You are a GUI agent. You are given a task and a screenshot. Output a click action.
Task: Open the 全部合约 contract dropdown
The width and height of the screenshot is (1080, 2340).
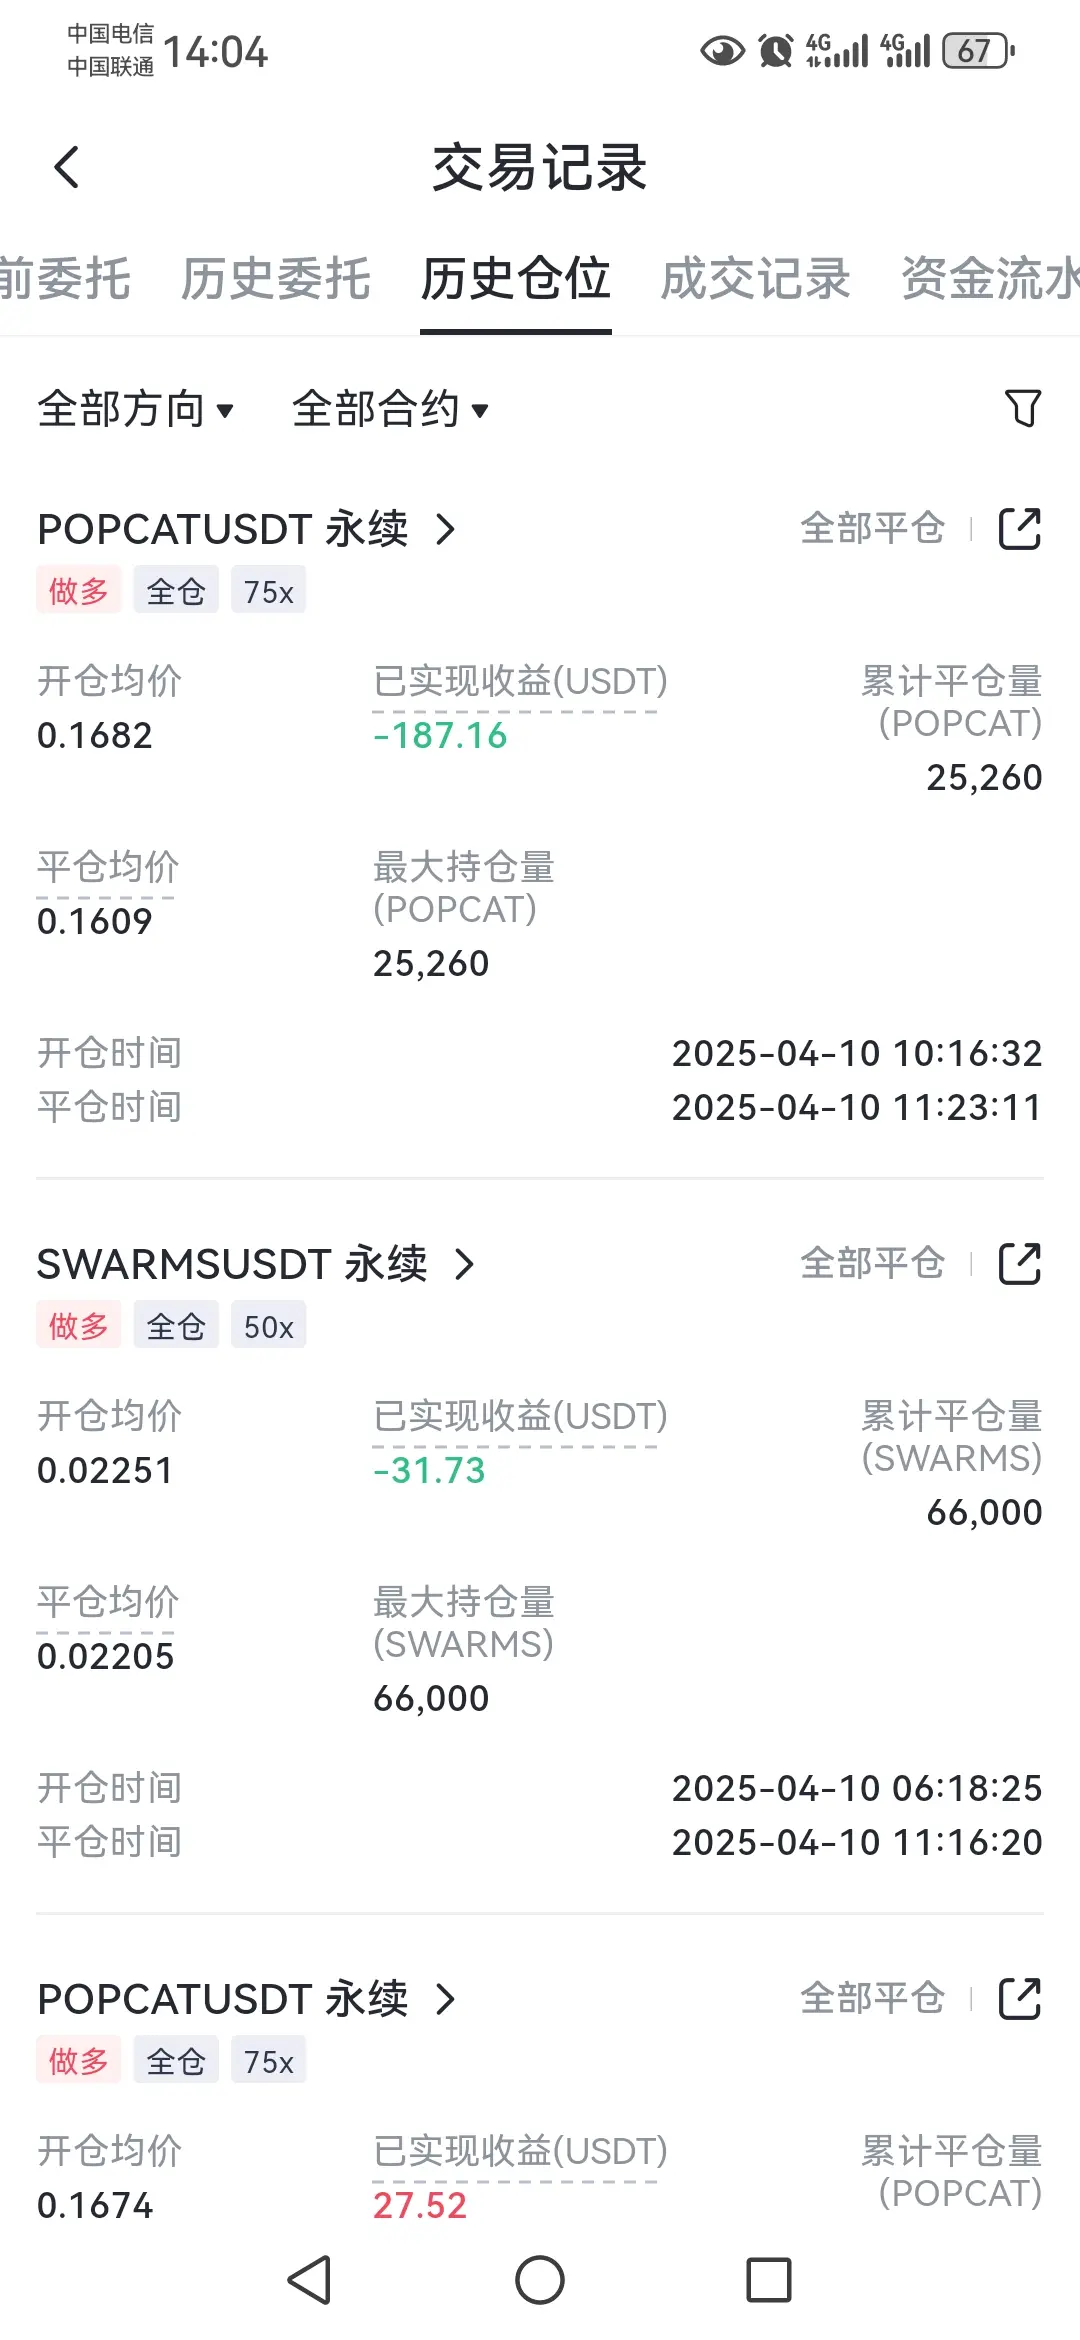[x=390, y=409]
